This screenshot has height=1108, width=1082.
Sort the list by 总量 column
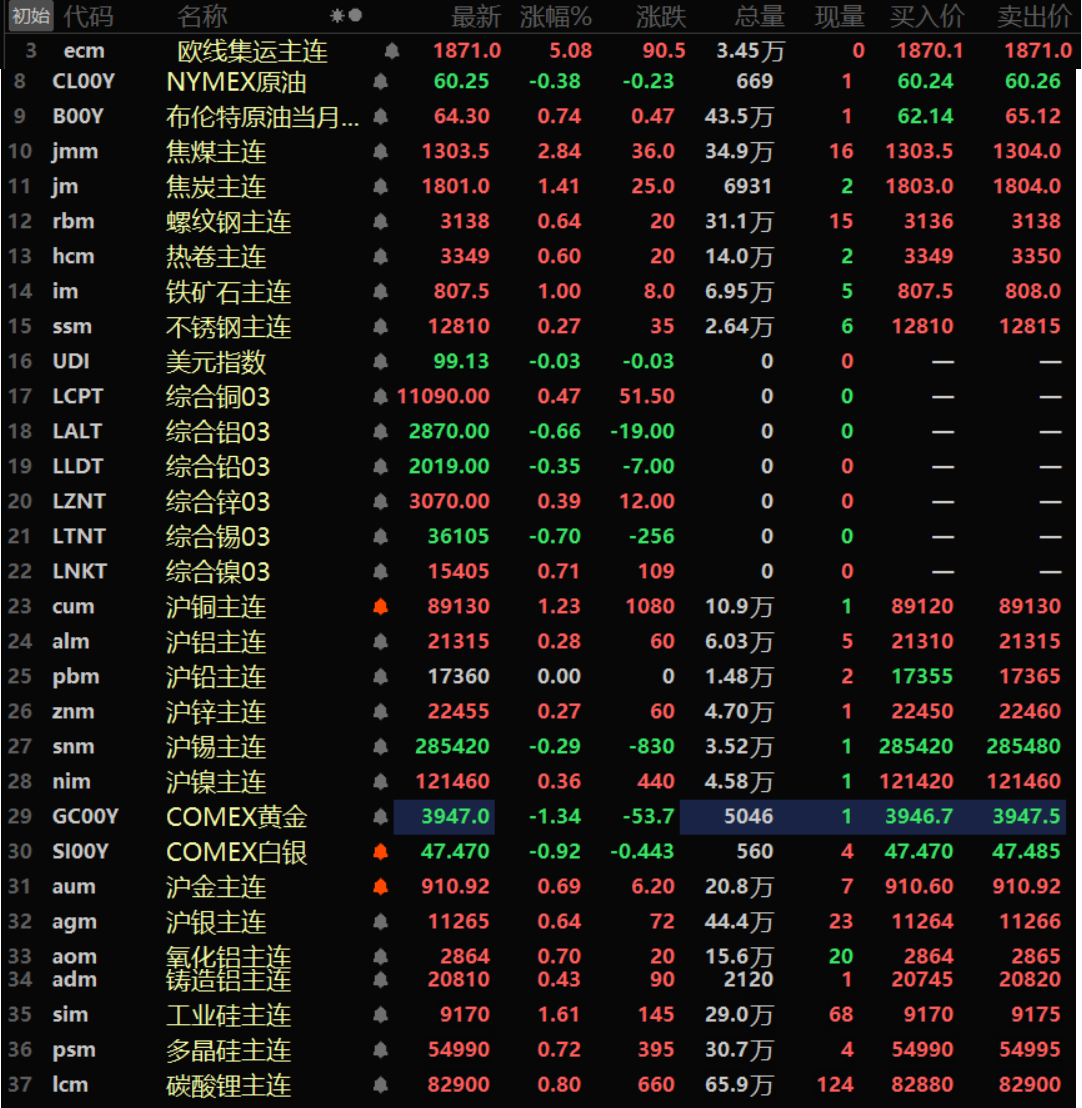tap(759, 16)
